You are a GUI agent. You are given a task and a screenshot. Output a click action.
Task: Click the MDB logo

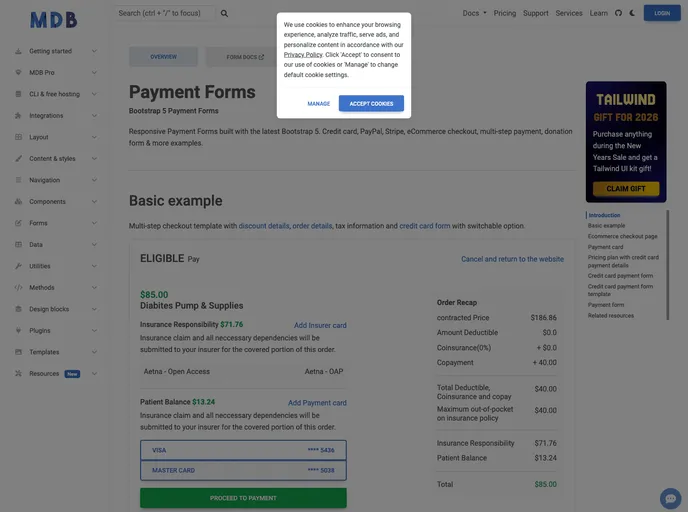click(54, 20)
